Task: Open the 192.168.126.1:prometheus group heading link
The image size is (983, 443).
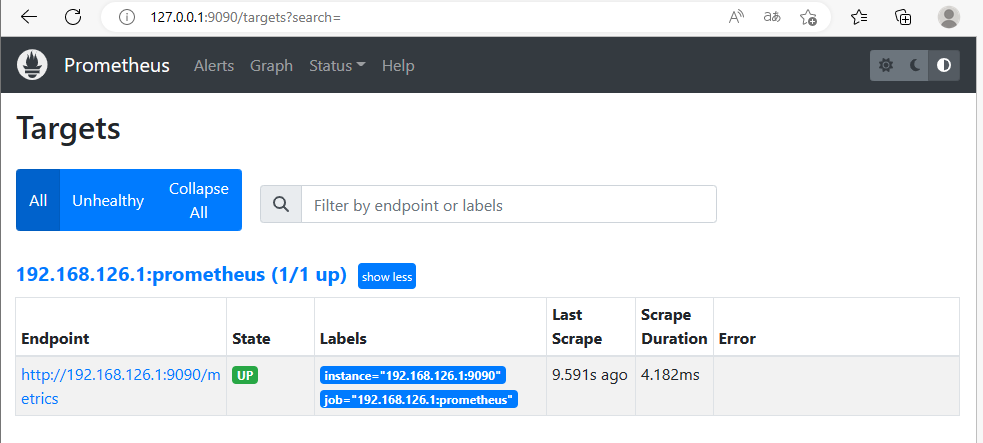Action: point(181,274)
